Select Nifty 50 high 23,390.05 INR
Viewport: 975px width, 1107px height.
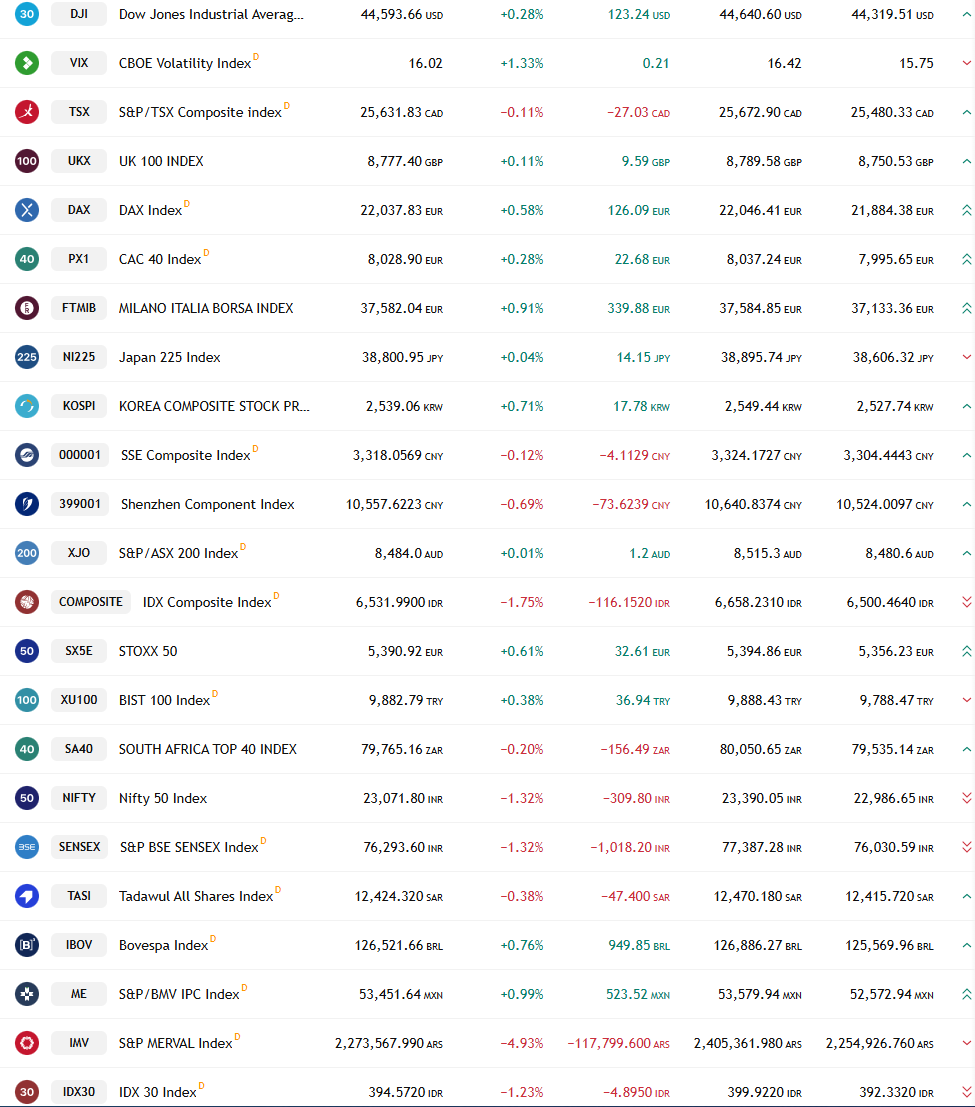[x=762, y=798]
